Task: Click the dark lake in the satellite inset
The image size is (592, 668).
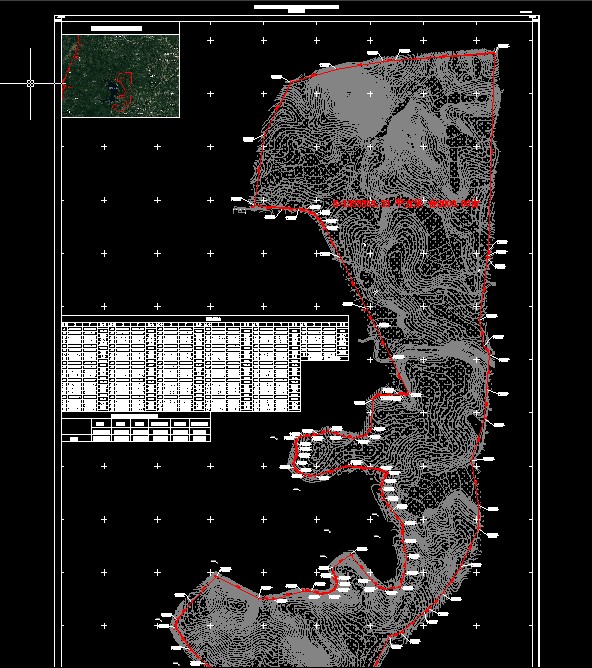Action: [x=112, y=94]
